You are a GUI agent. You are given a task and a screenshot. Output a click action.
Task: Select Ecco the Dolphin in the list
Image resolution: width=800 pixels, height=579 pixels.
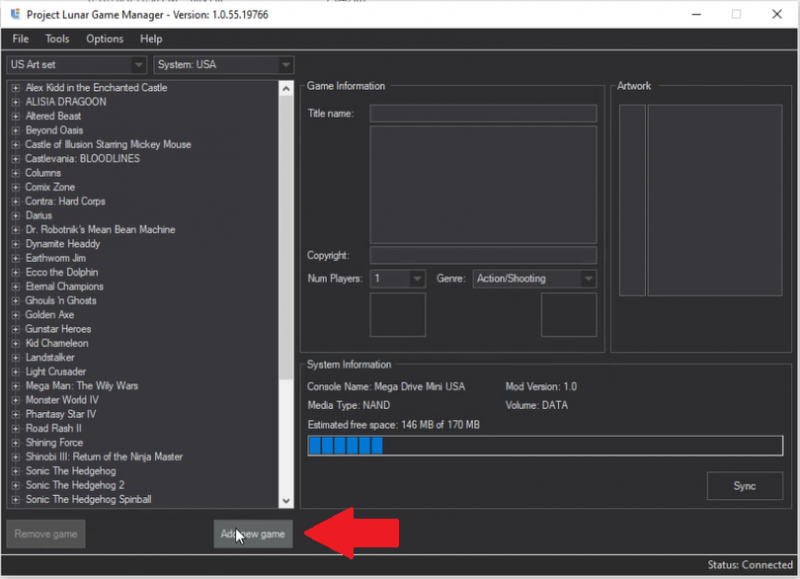click(x=62, y=272)
